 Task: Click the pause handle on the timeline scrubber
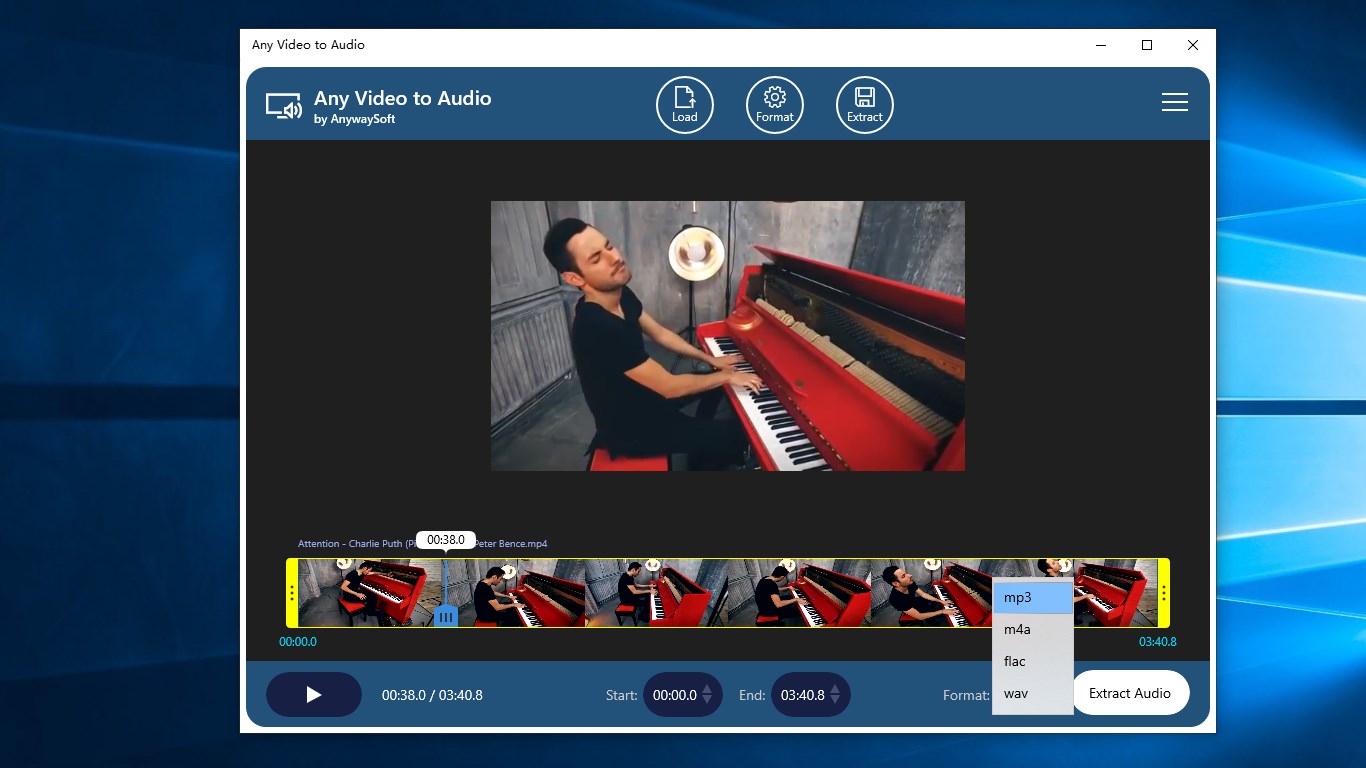point(446,617)
